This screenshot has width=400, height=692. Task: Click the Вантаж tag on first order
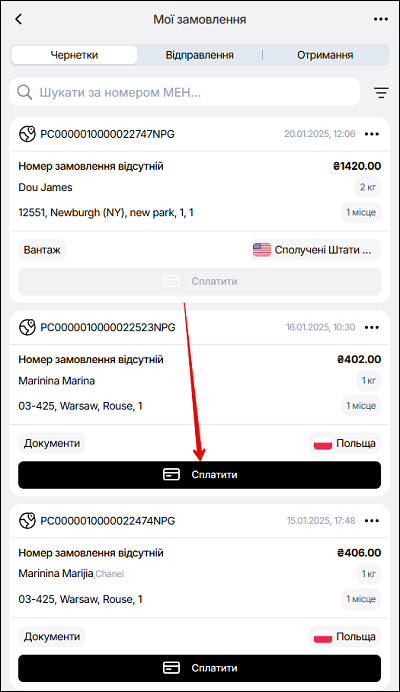42,250
